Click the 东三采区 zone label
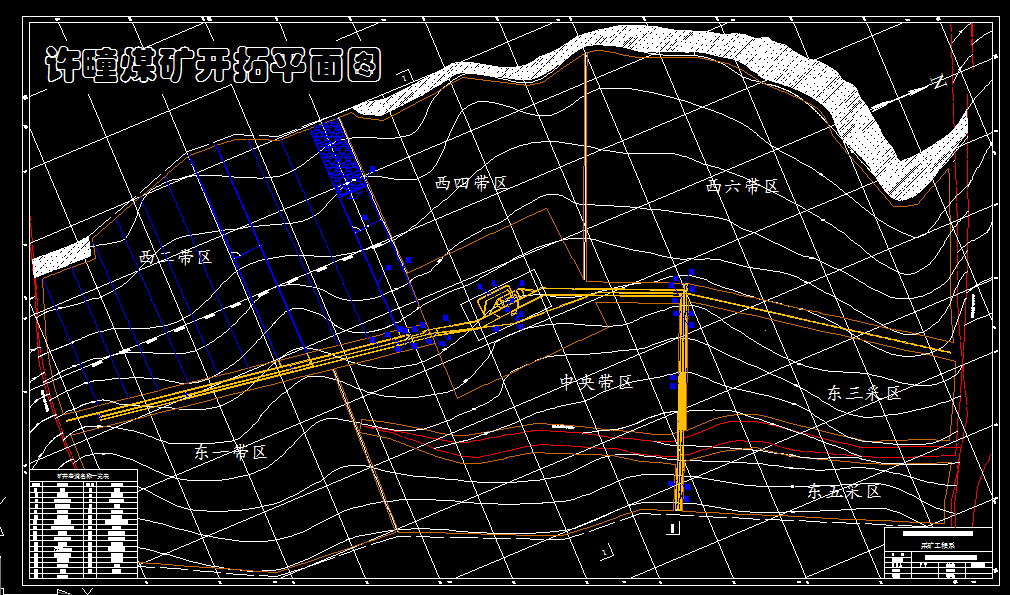The image size is (1010, 595). (864, 393)
